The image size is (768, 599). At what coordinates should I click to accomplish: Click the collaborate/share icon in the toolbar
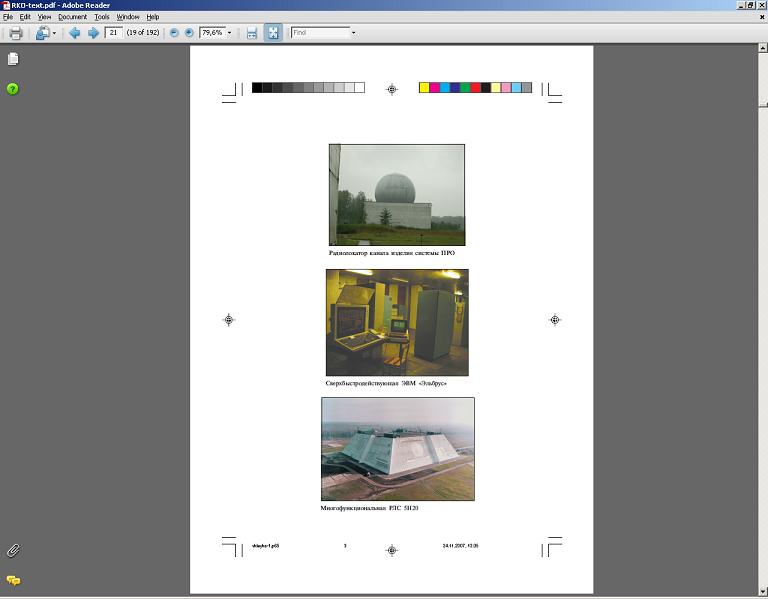42,33
